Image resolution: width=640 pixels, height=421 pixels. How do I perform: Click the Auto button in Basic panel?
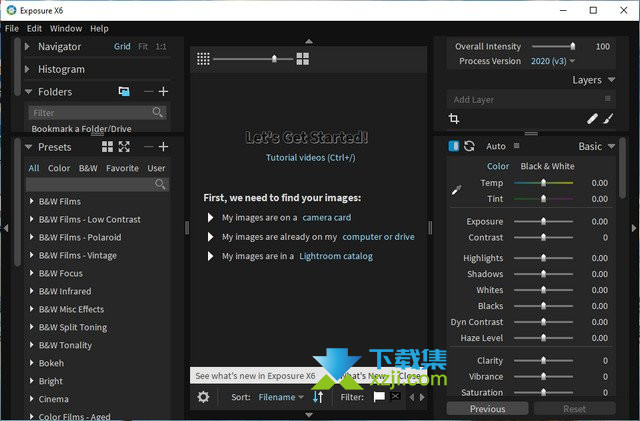(496, 146)
